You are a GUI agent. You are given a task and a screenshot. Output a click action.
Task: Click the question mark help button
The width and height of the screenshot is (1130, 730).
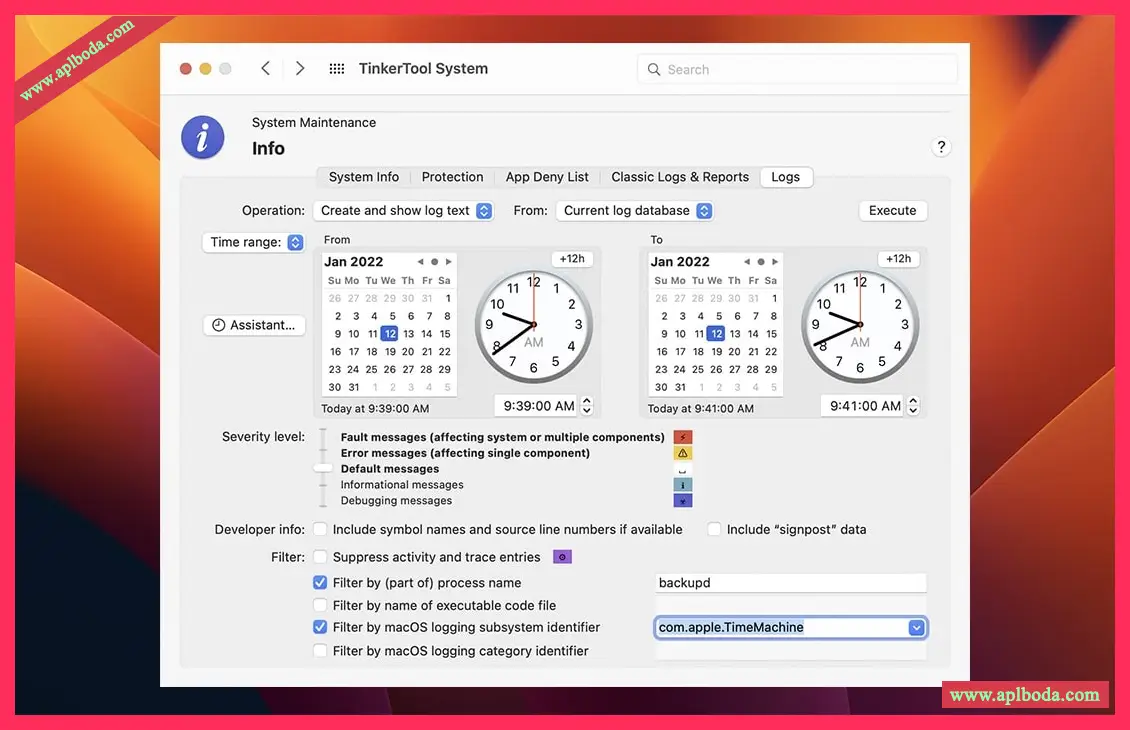(x=940, y=147)
